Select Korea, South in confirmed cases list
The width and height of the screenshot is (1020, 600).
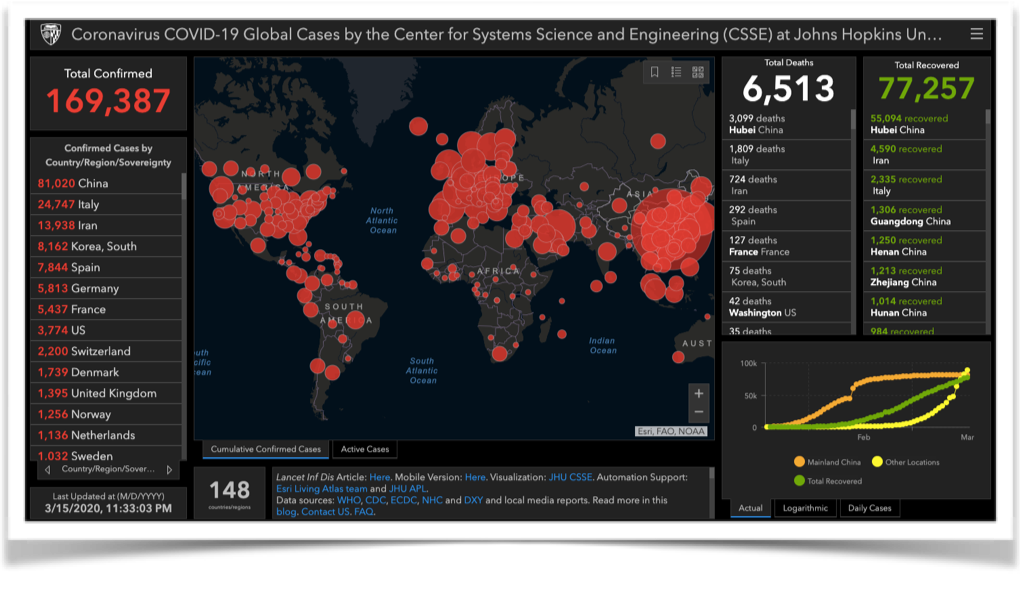tap(106, 246)
